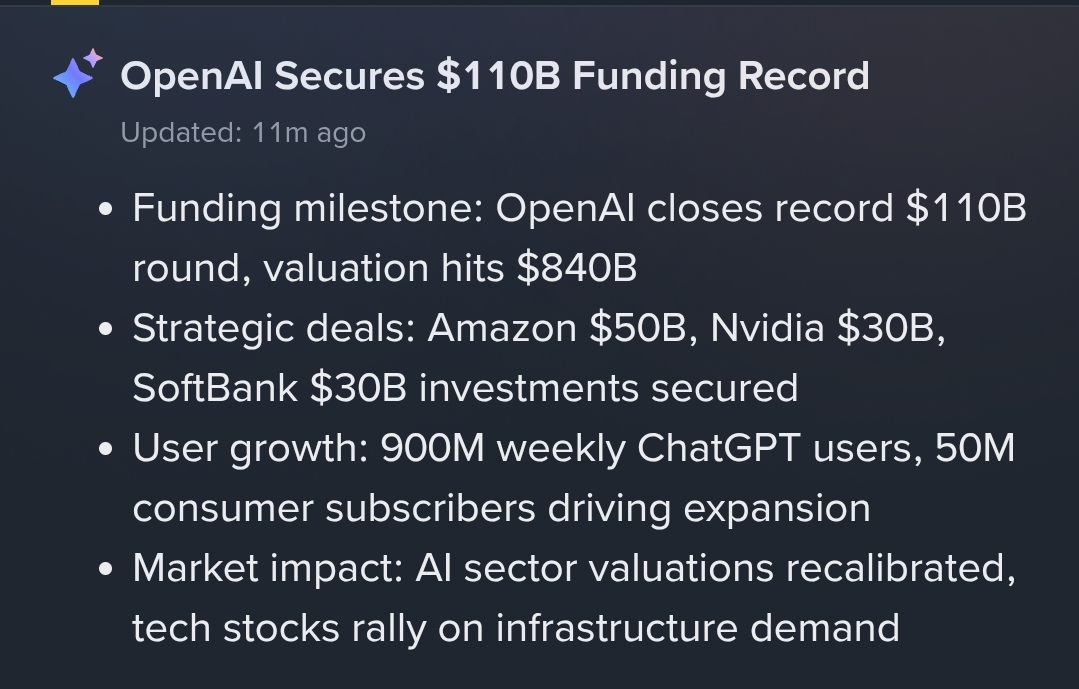This screenshot has width=1079, height=689.
Task: Select the User growth label text
Action: [250, 449]
